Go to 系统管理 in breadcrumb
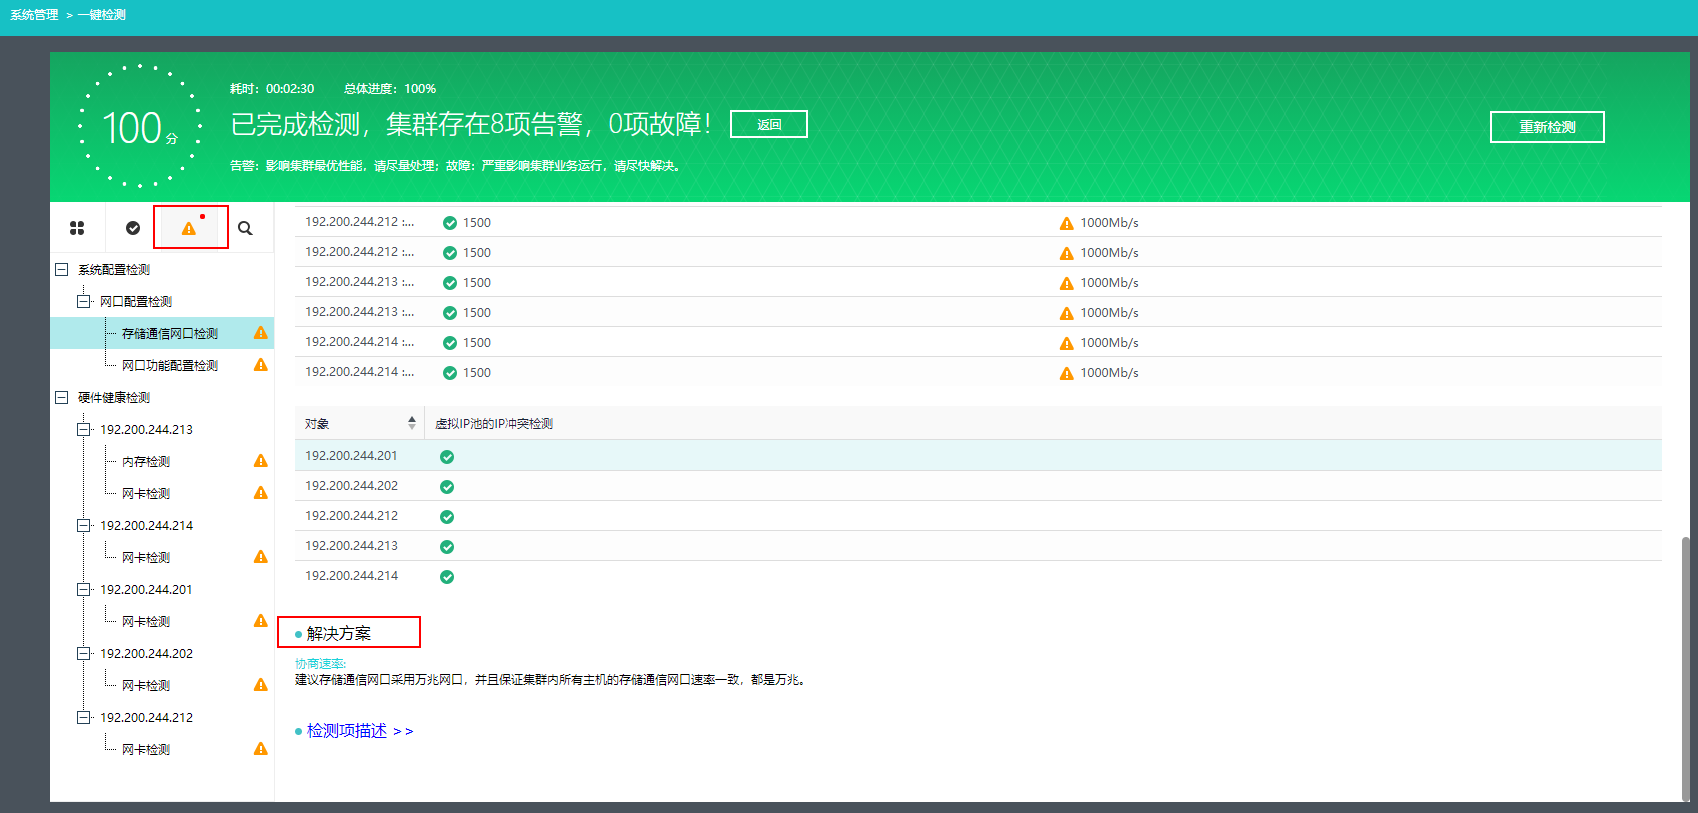 tap(35, 15)
